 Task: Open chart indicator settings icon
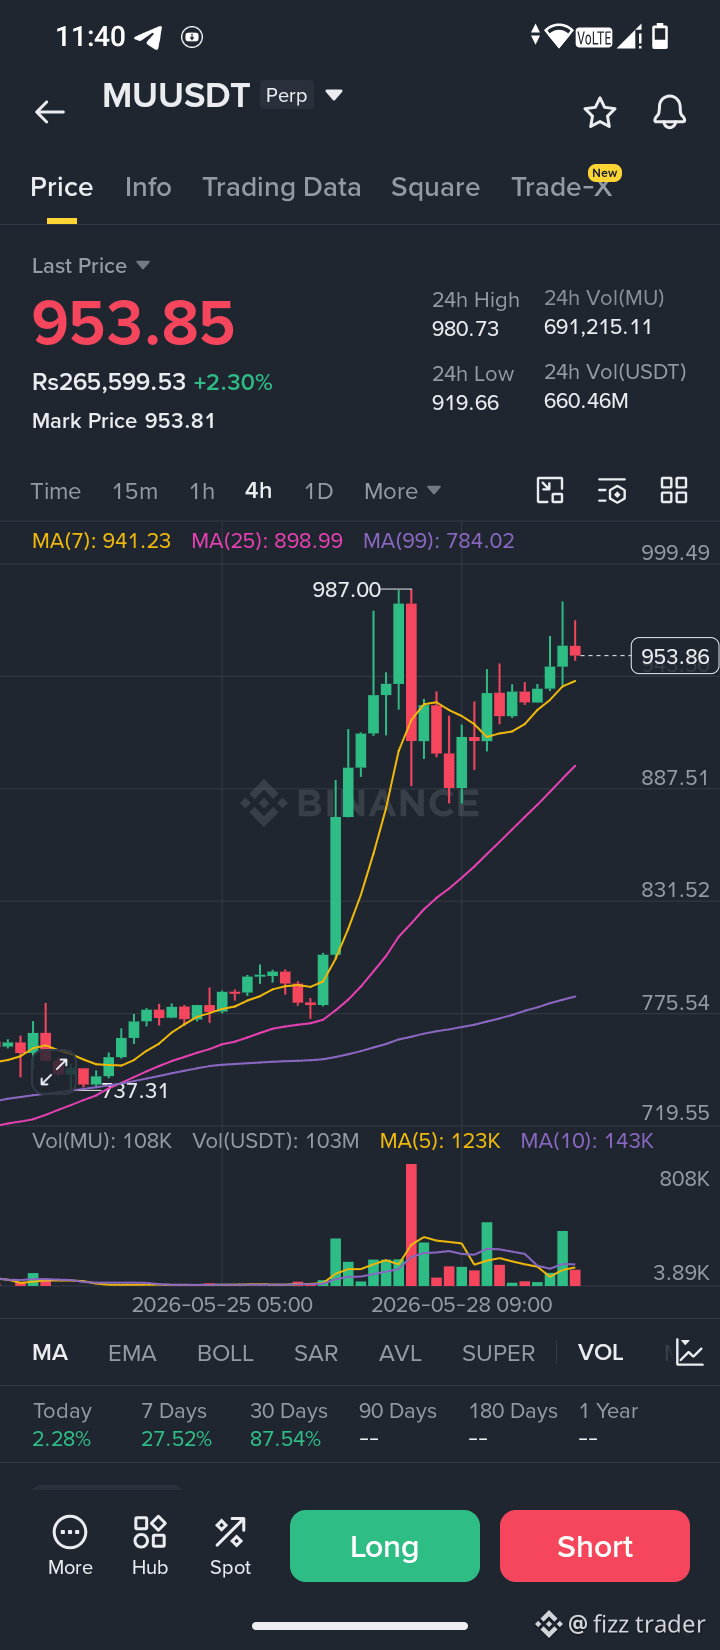(612, 490)
